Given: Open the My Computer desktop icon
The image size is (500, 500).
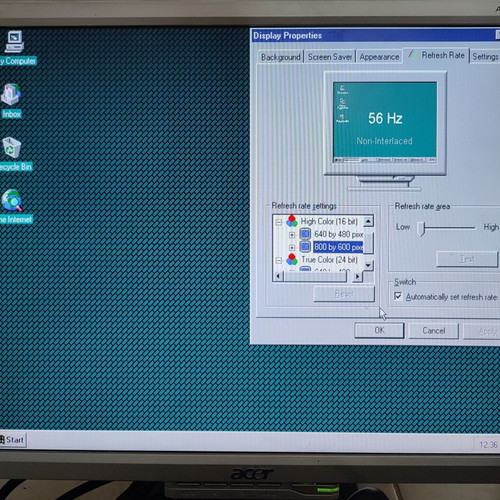Looking at the screenshot, I should point(13,42).
